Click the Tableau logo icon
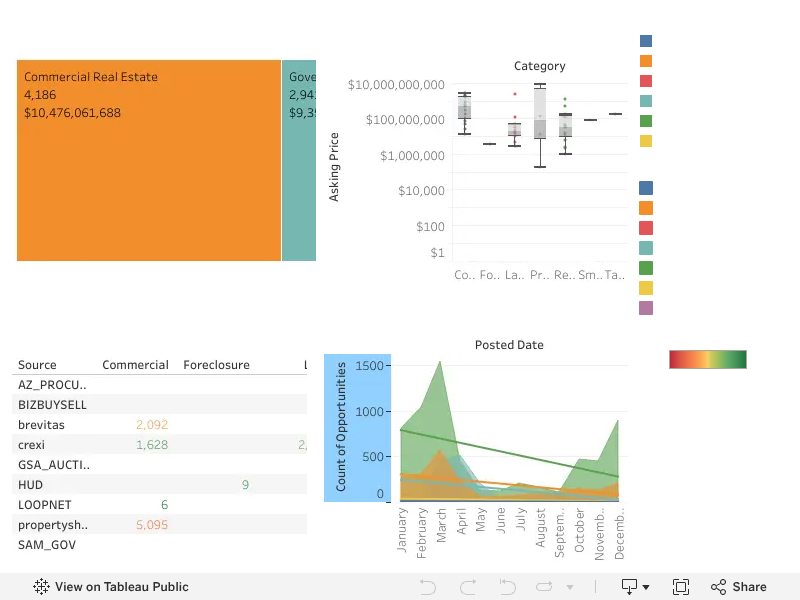Screen dimensions: 800x600 tap(41, 587)
